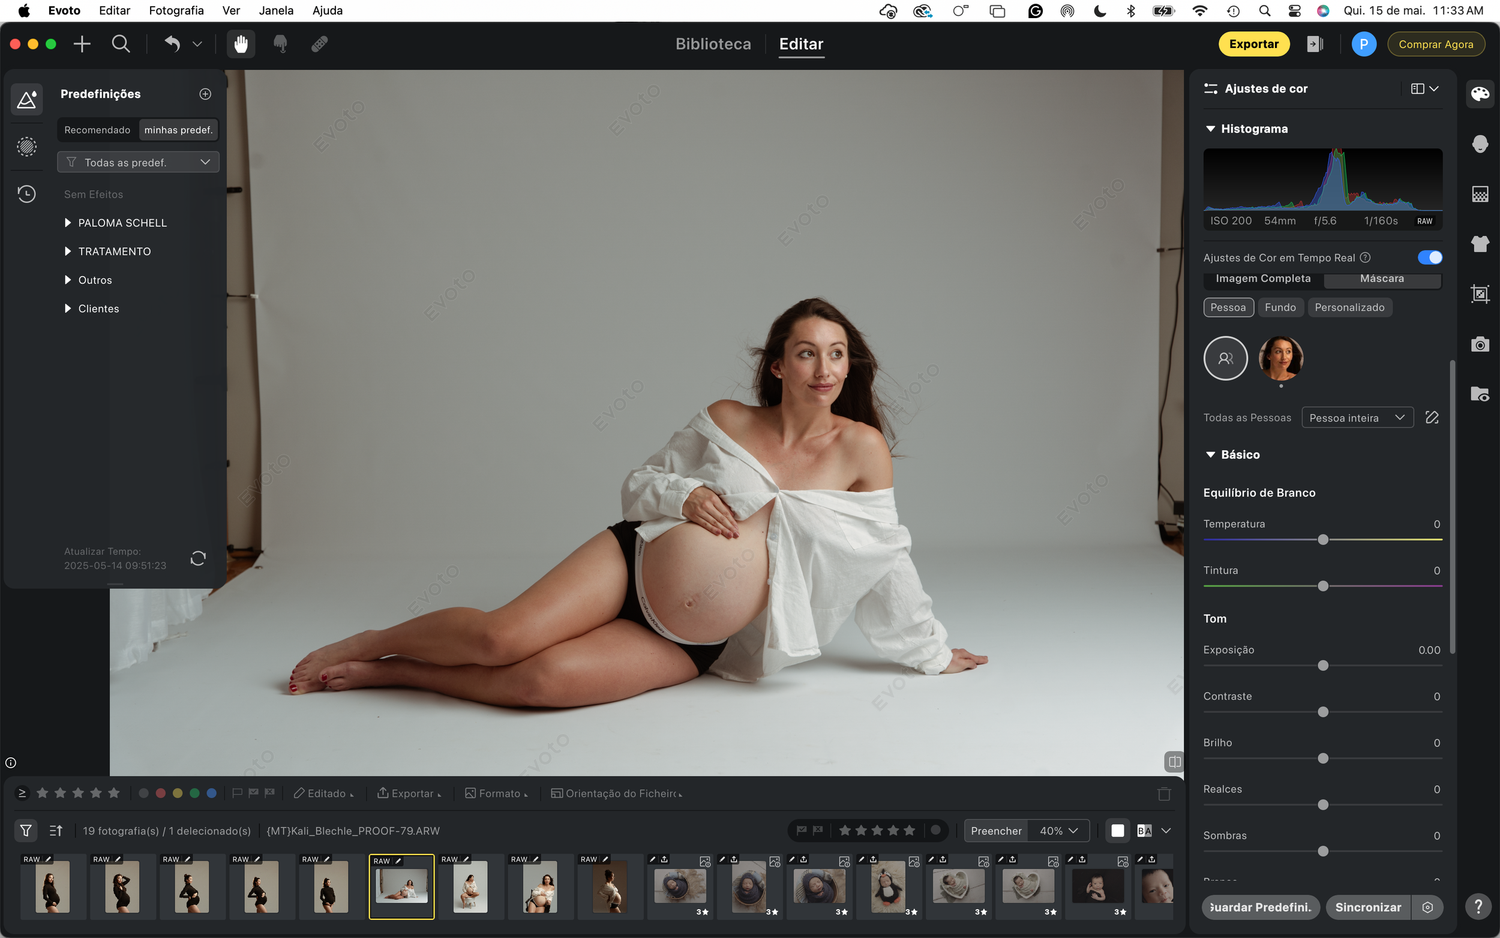Toggle the before/after split view icon
The height and width of the screenshot is (938, 1500).
click(x=1174, y=762)
